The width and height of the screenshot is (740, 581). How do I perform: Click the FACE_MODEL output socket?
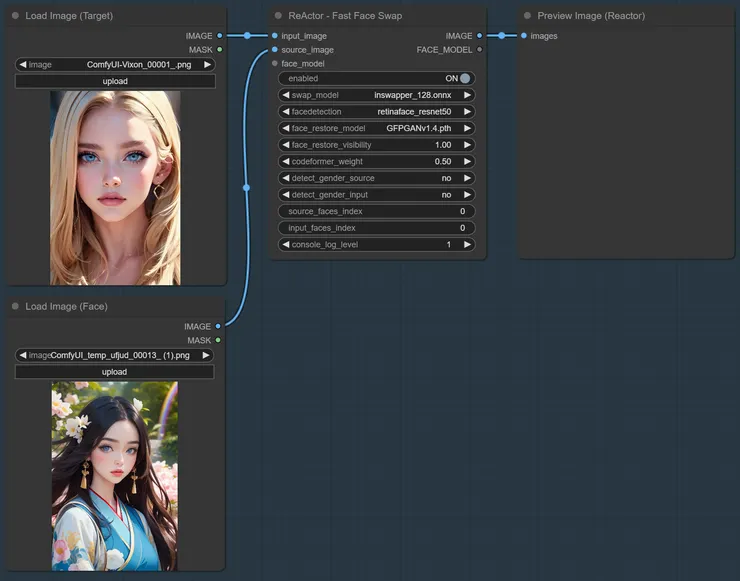pyautogui.click(x=480, y=49)
